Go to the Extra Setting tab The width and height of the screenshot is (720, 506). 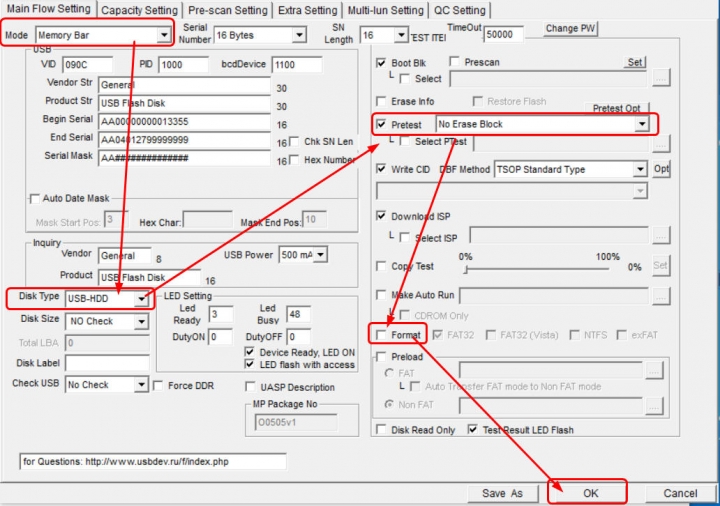(307, 10)
